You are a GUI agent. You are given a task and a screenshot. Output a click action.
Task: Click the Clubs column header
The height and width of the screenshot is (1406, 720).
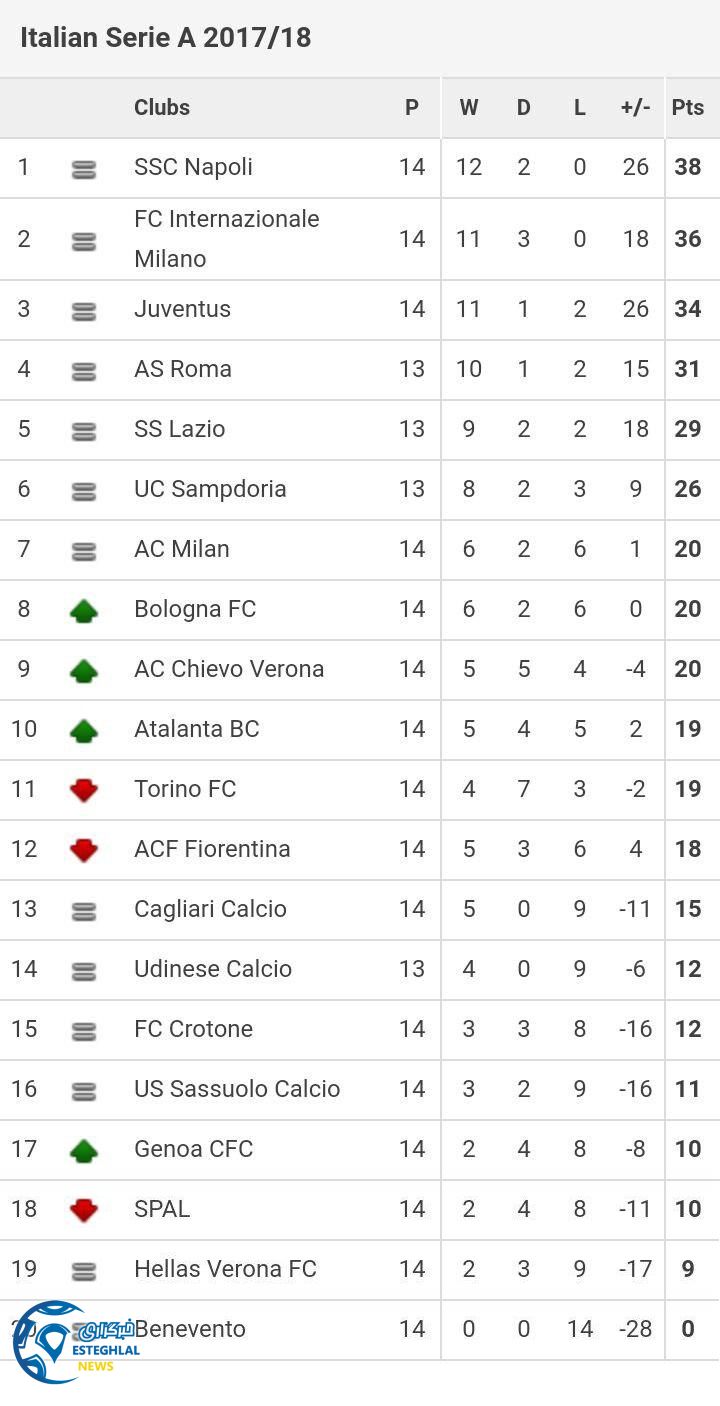(162, 108)
